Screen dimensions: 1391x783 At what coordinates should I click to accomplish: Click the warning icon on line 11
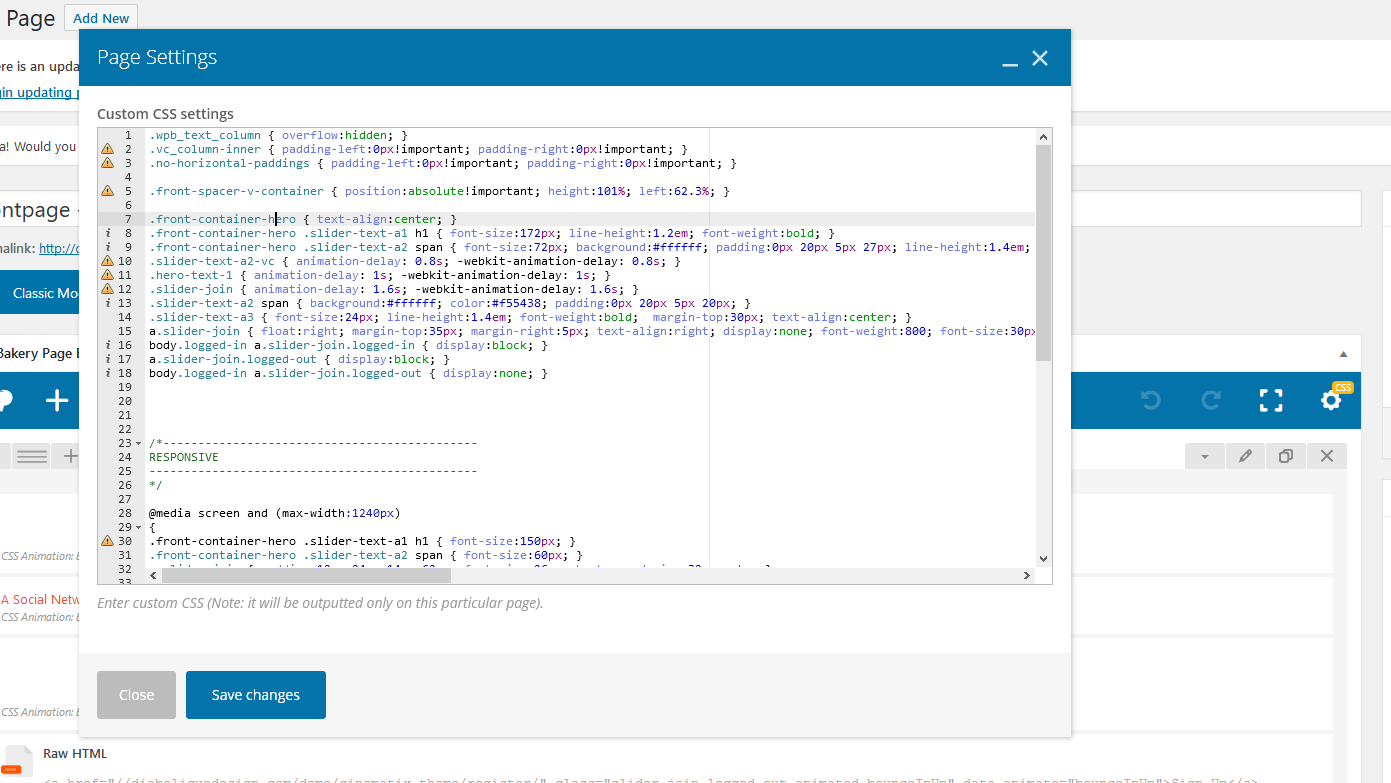107,275
